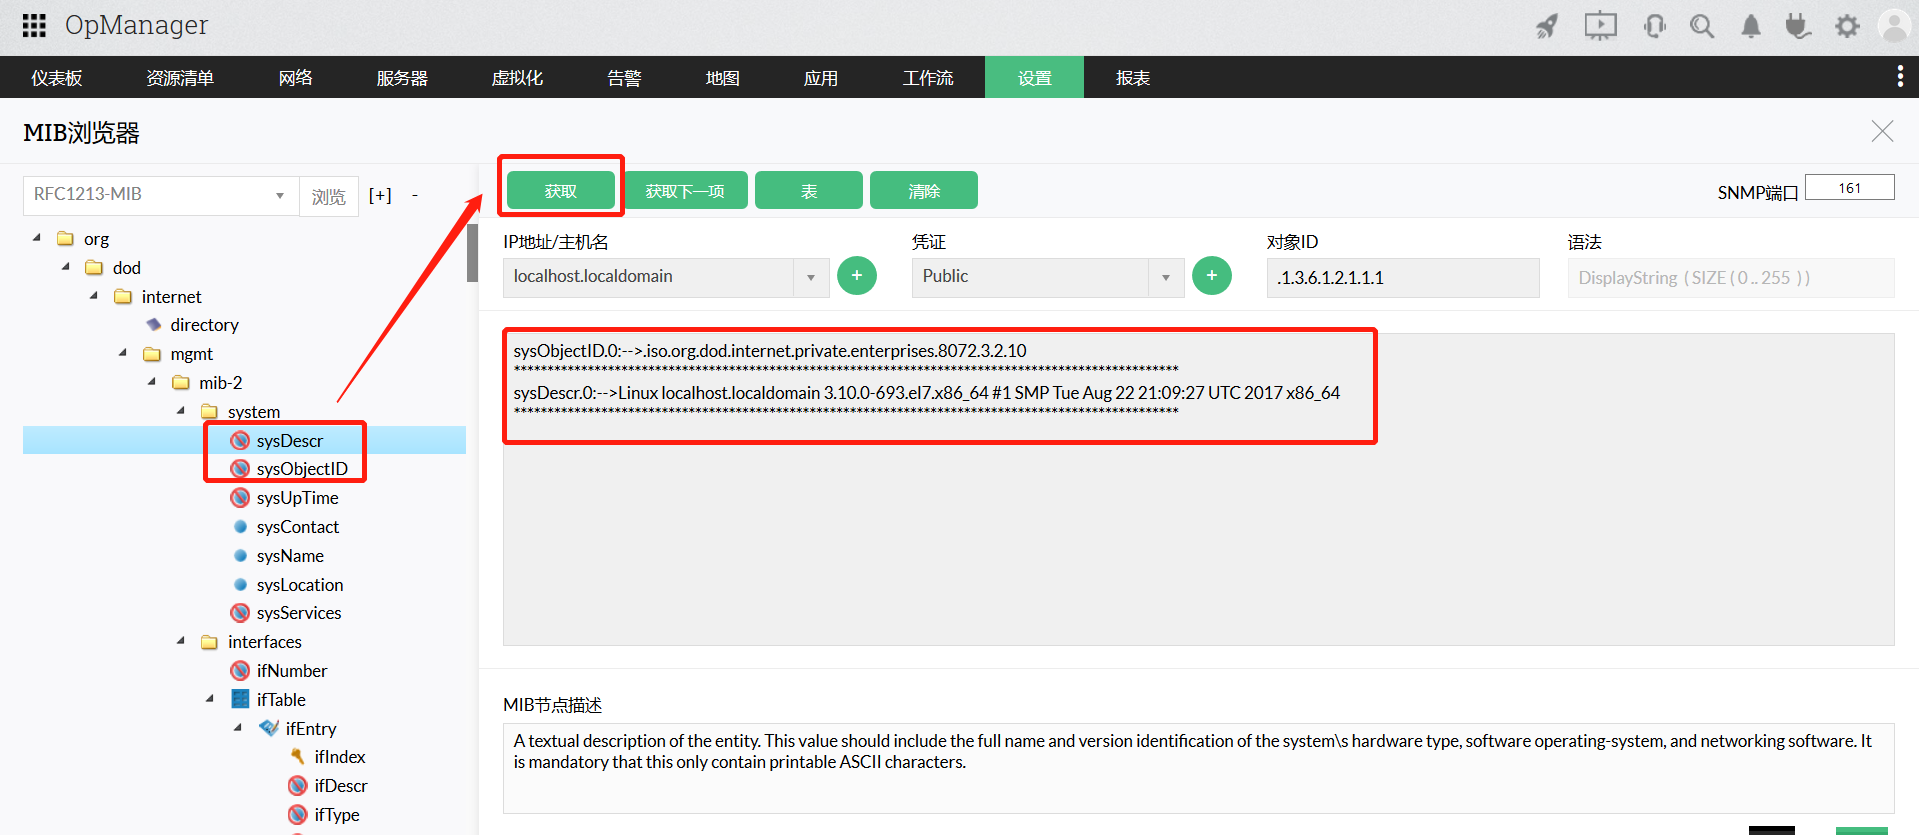The image size is (1919, 835).
Task: Click the sysContact node icon
Action: pyautogui.click(x=240, y=527)
